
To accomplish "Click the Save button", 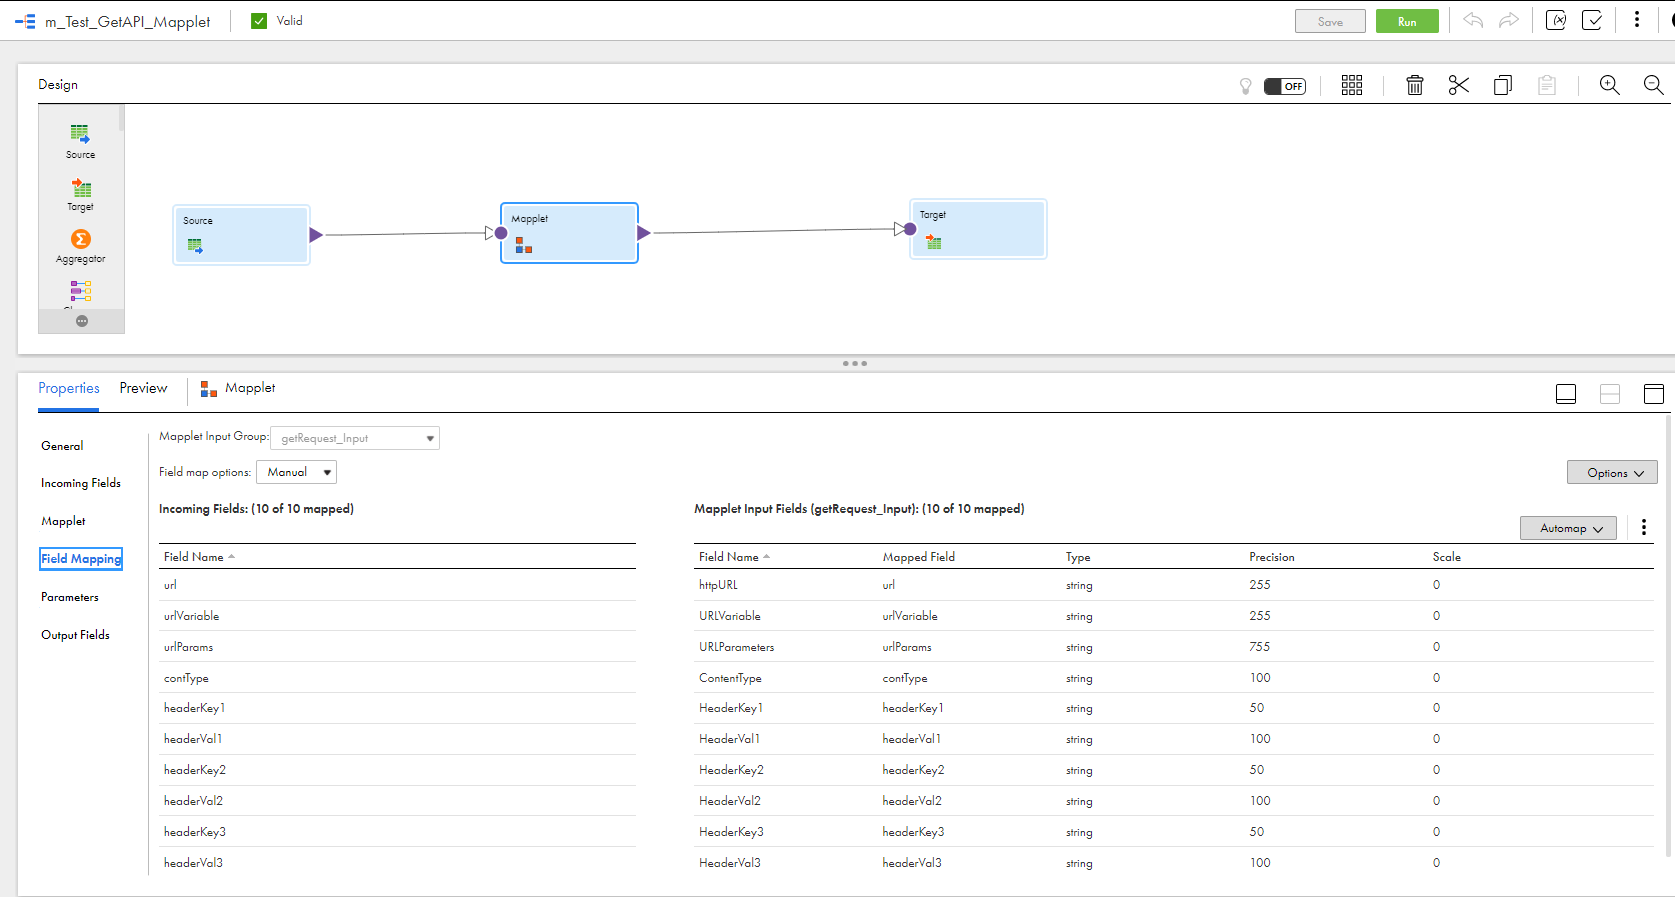I will coord(1330,21).
